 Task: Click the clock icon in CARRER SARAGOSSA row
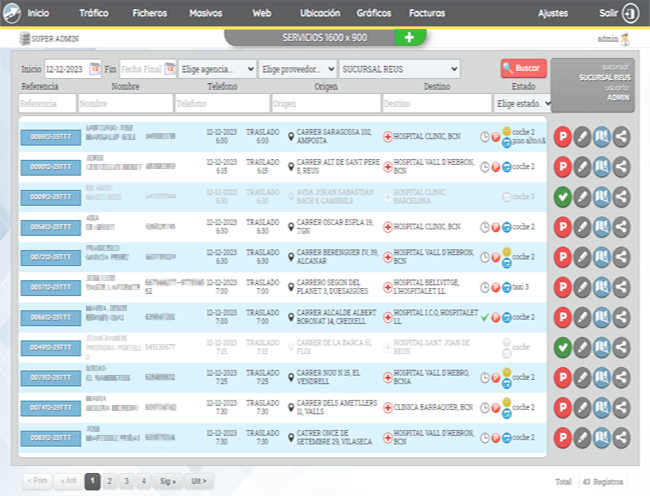(485, 137)
